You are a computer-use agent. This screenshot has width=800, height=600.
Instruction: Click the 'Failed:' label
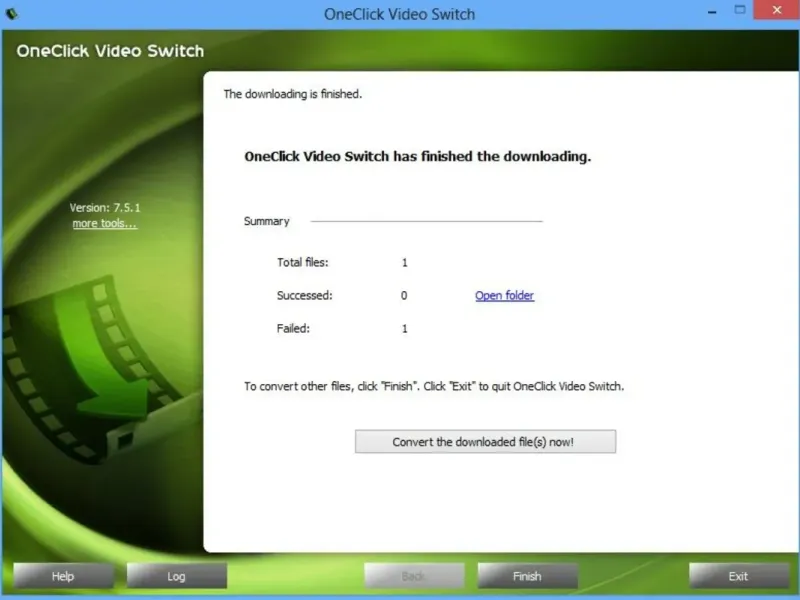293,329
